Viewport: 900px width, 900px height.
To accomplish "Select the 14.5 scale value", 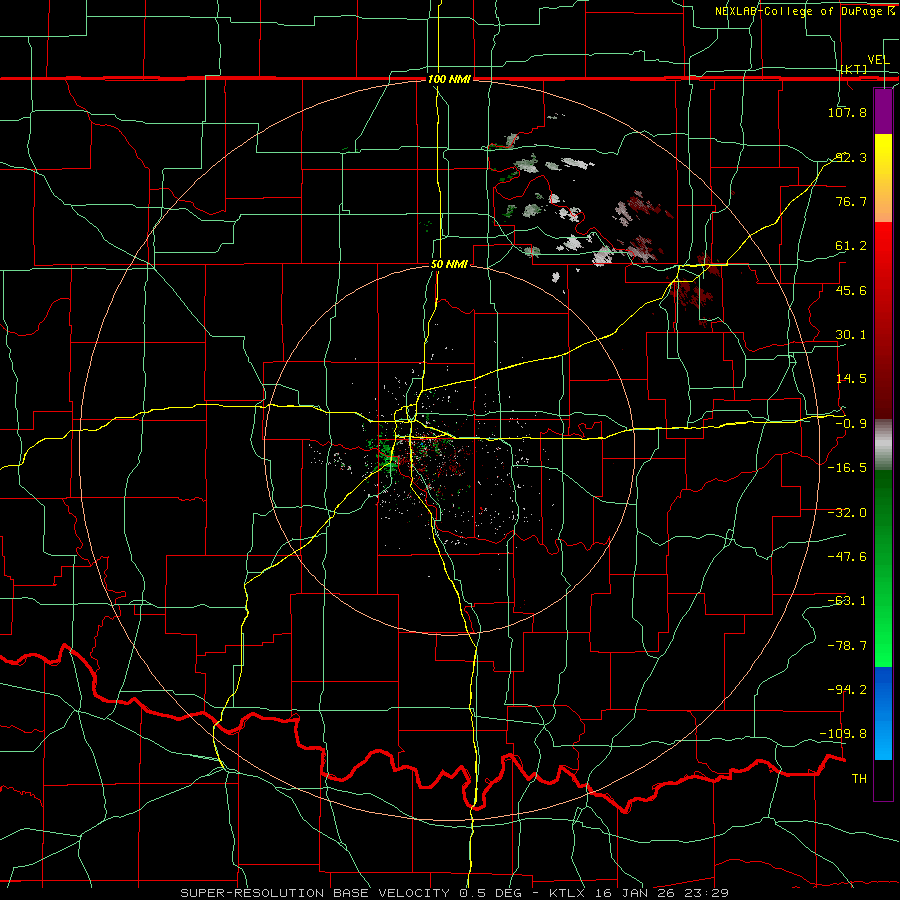I will pyautogui.click(x=850, y=379).
